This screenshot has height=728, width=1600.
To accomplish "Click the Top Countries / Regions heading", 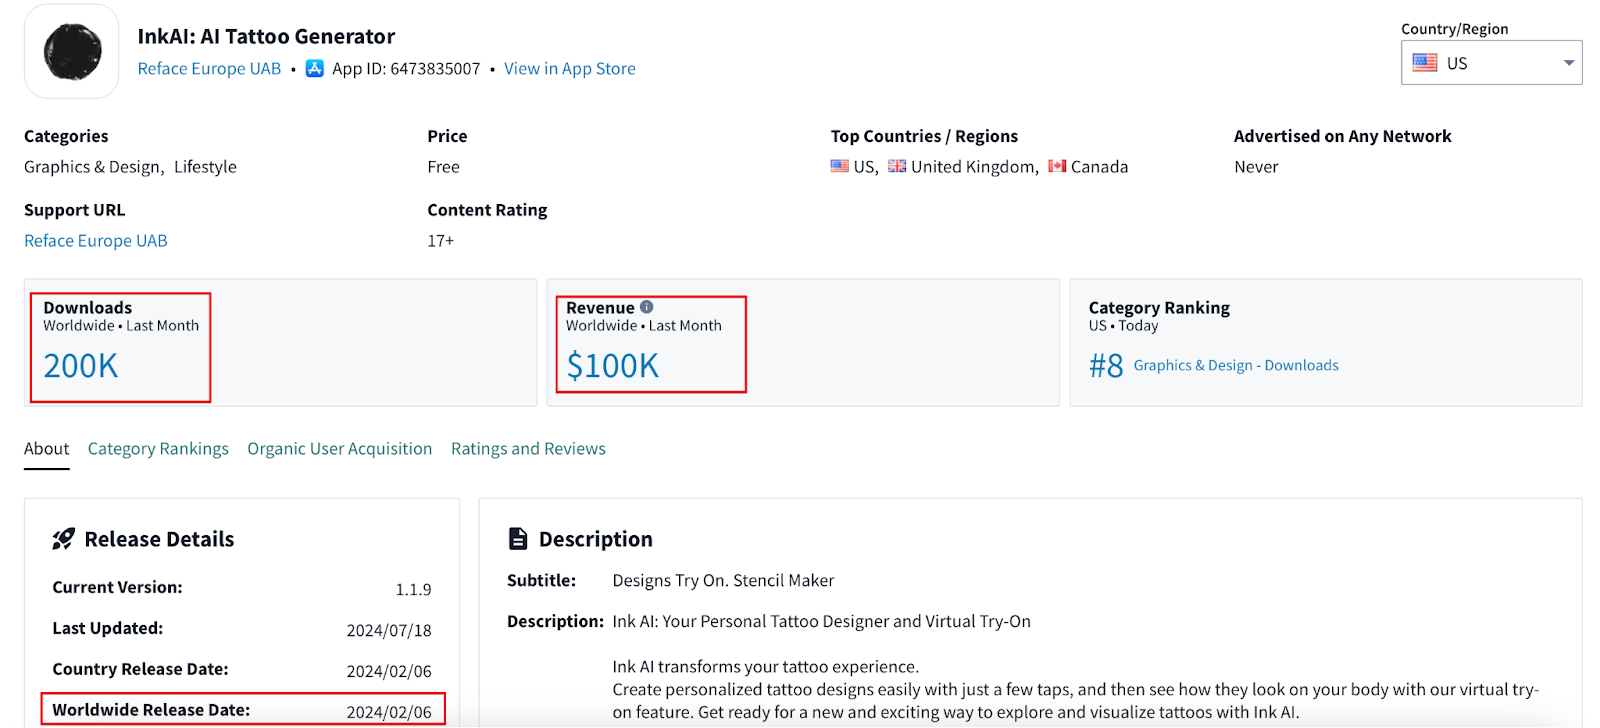I will 924,136.
